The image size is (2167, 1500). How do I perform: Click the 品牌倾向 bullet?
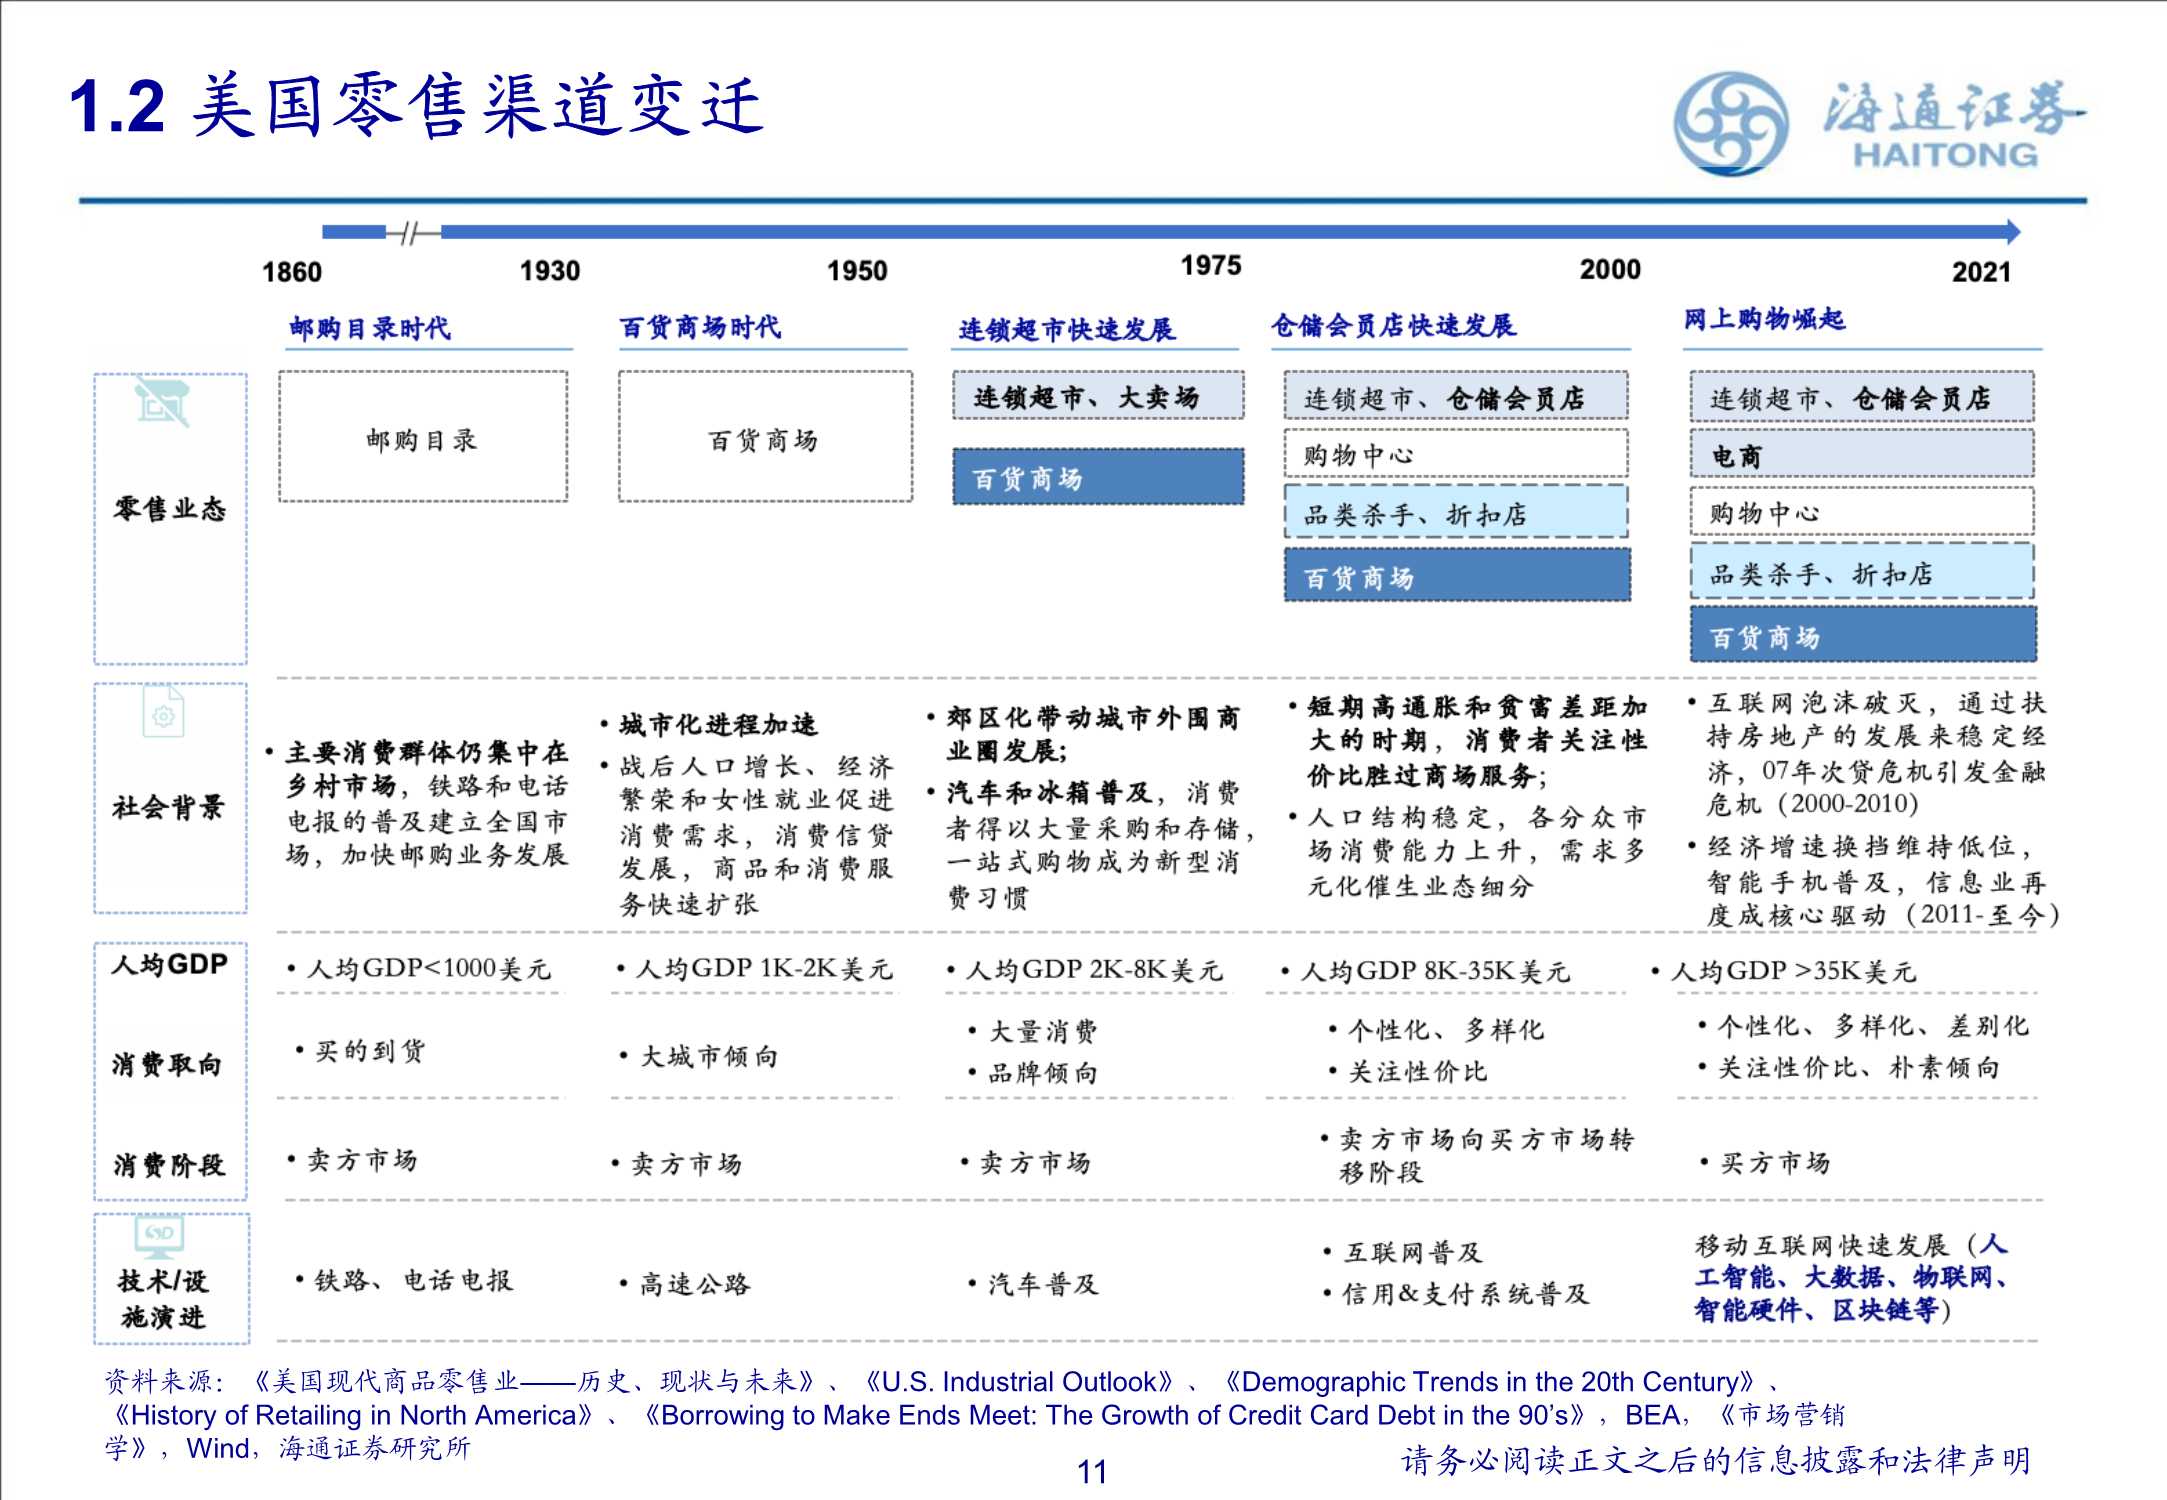pos(1042,1073)
